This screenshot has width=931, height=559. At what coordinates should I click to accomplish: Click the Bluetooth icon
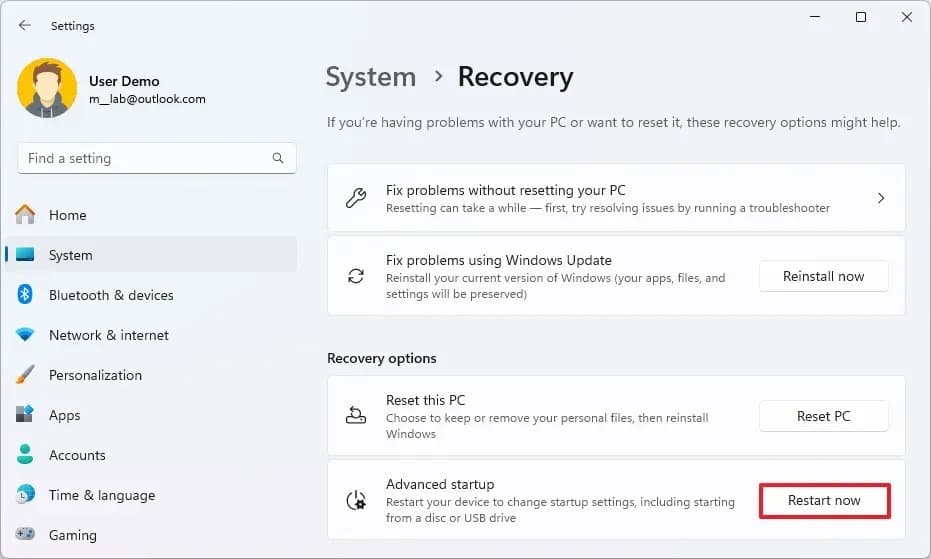[x=25, y=294]
